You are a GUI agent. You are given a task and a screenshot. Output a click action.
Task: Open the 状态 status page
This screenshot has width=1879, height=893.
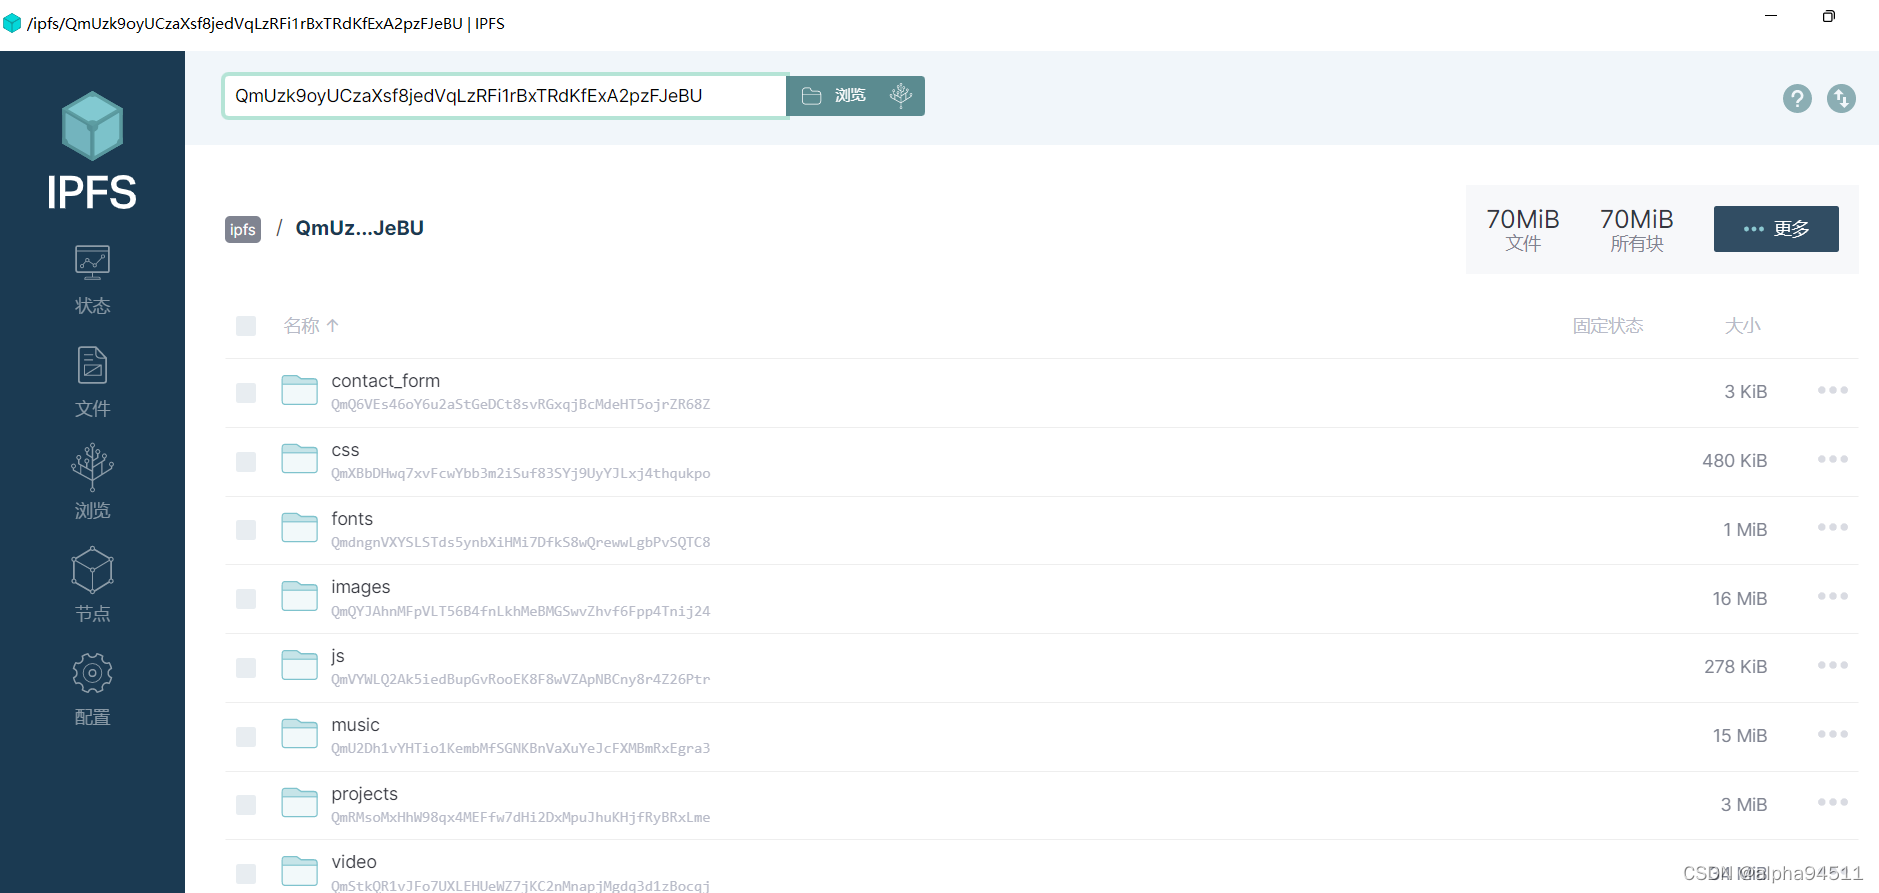(92, 280)
